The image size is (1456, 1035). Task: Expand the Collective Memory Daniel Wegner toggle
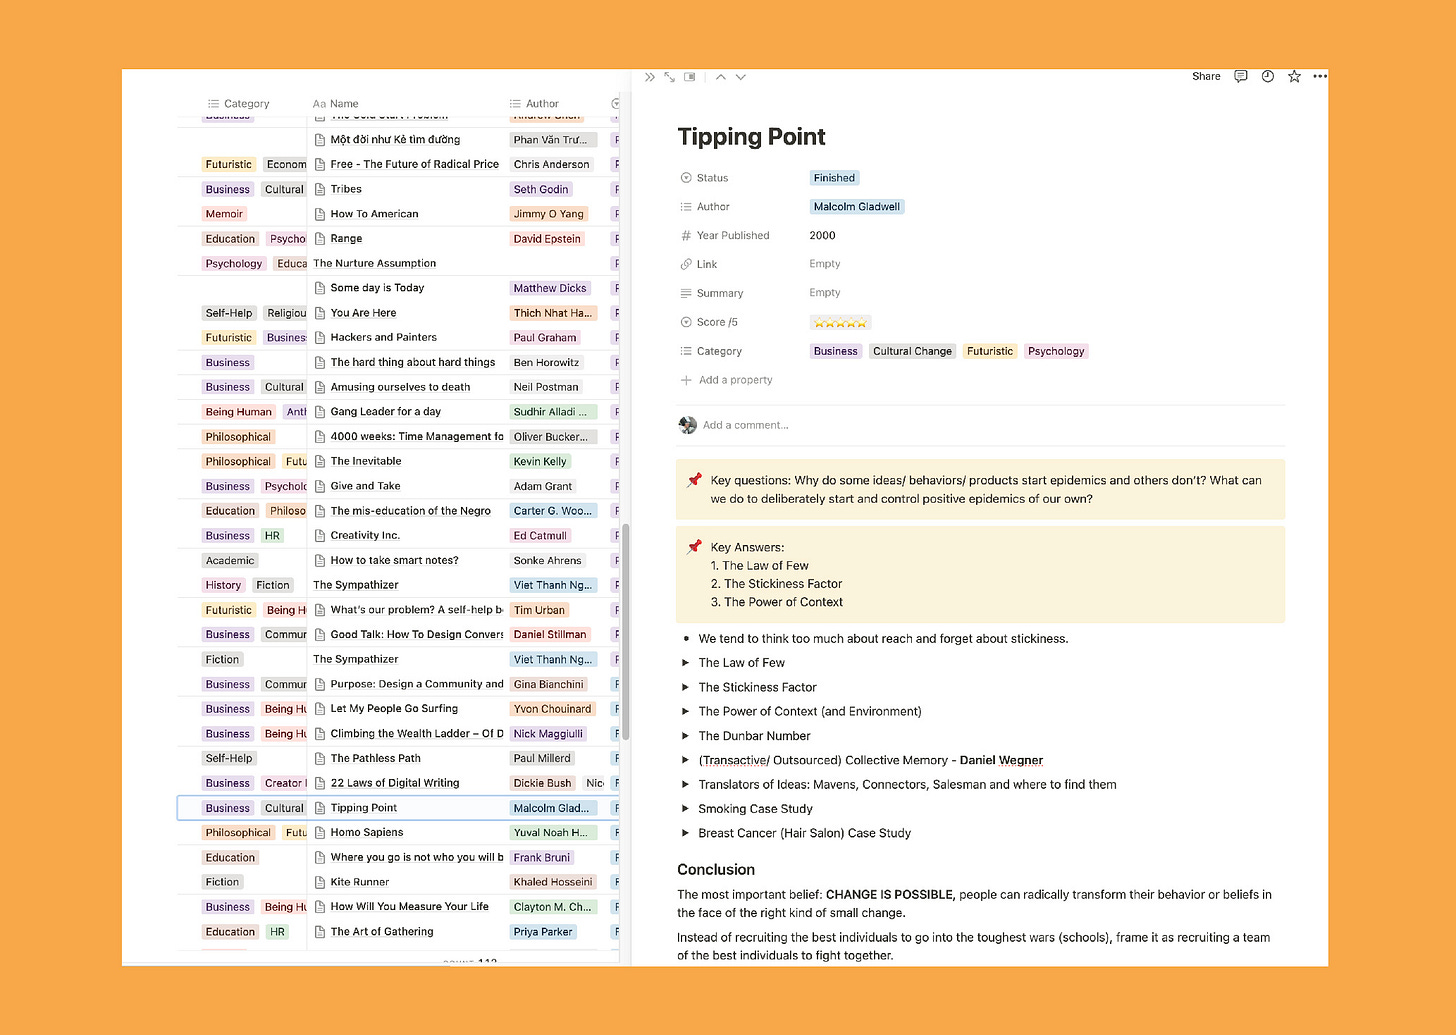tap(685, 760)
